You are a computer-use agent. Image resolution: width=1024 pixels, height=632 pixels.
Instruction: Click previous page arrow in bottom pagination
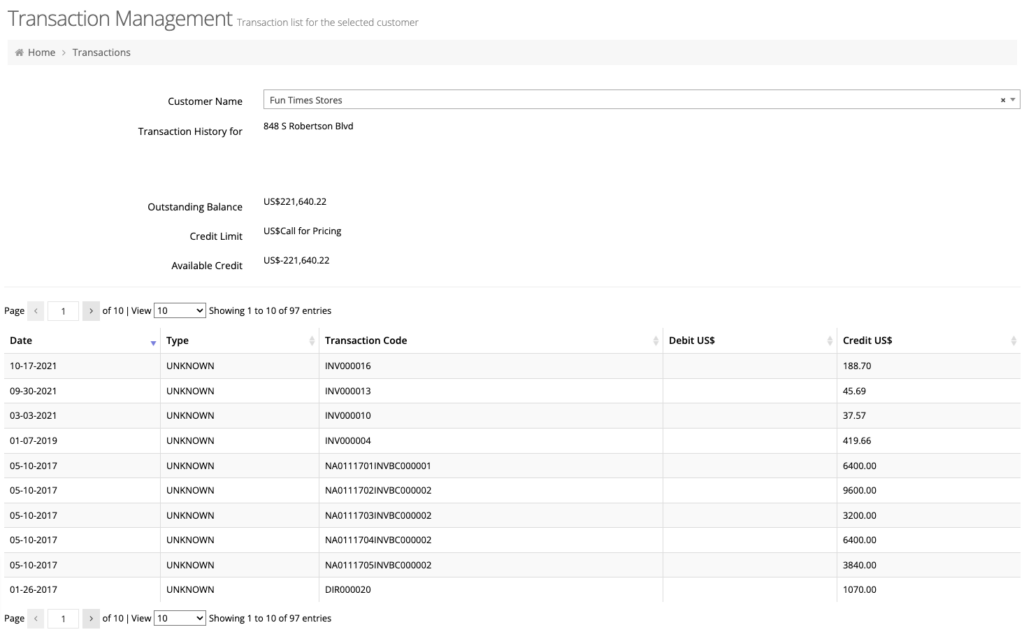pyautogui.click(x=37, y=619)
